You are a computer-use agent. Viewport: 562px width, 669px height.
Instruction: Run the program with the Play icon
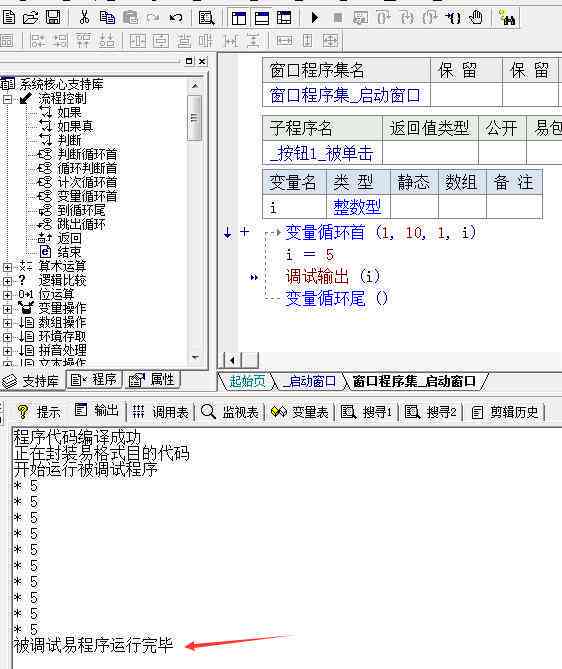click(315, 17)
